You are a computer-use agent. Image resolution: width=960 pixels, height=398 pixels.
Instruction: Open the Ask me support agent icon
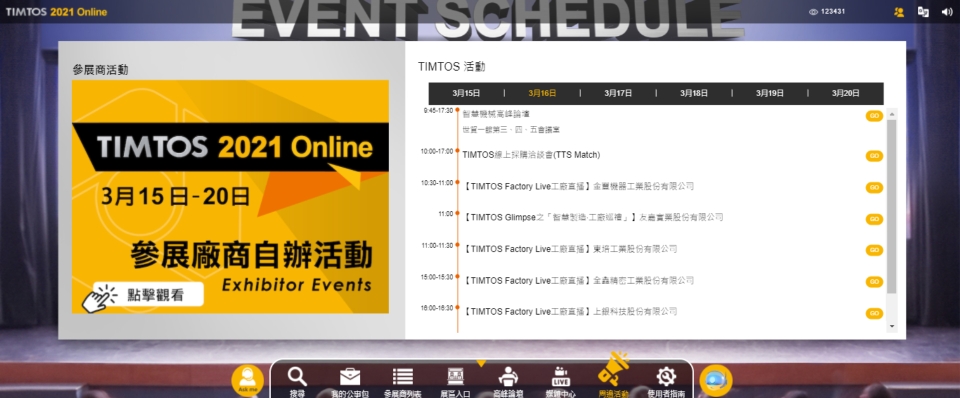[x=247, y=380]
